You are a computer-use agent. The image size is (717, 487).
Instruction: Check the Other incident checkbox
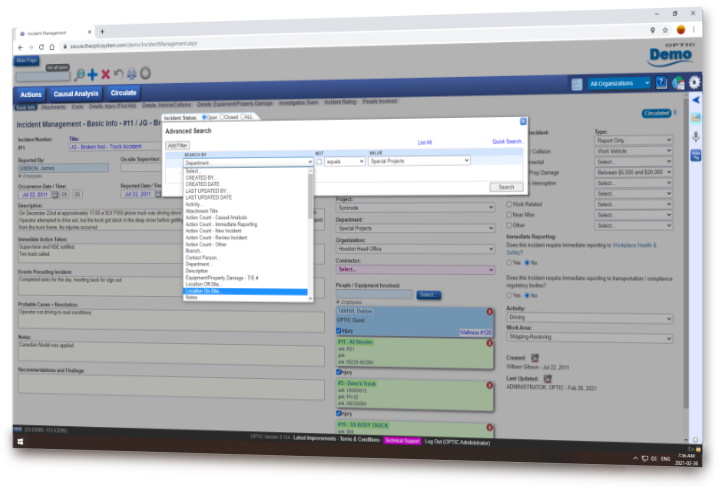(x=509, y=225)
